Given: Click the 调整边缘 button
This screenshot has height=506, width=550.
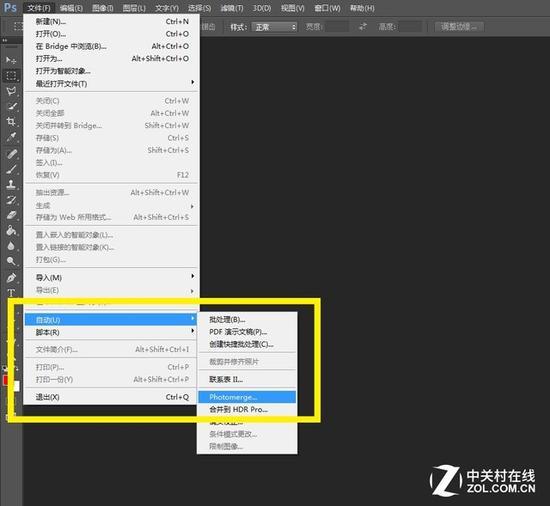Looking at the screenshot, I should coord(459,27).
